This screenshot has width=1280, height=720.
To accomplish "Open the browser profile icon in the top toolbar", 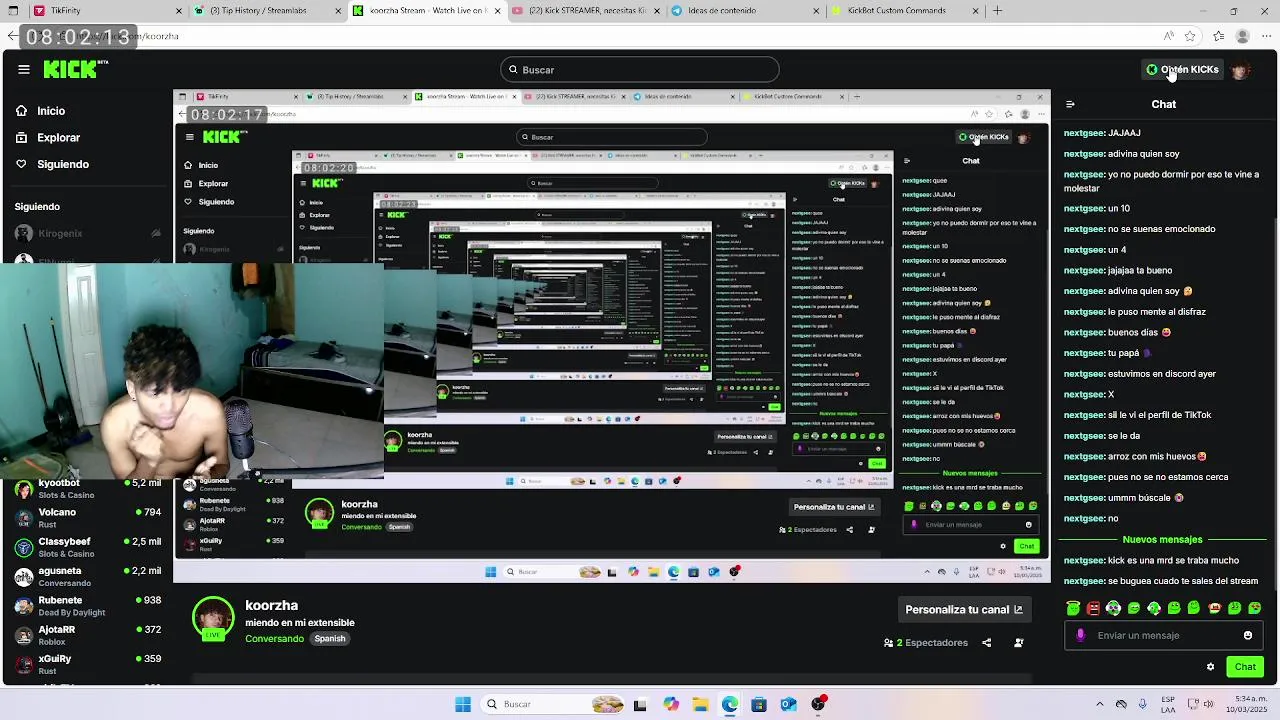I will coord(1243,36).
